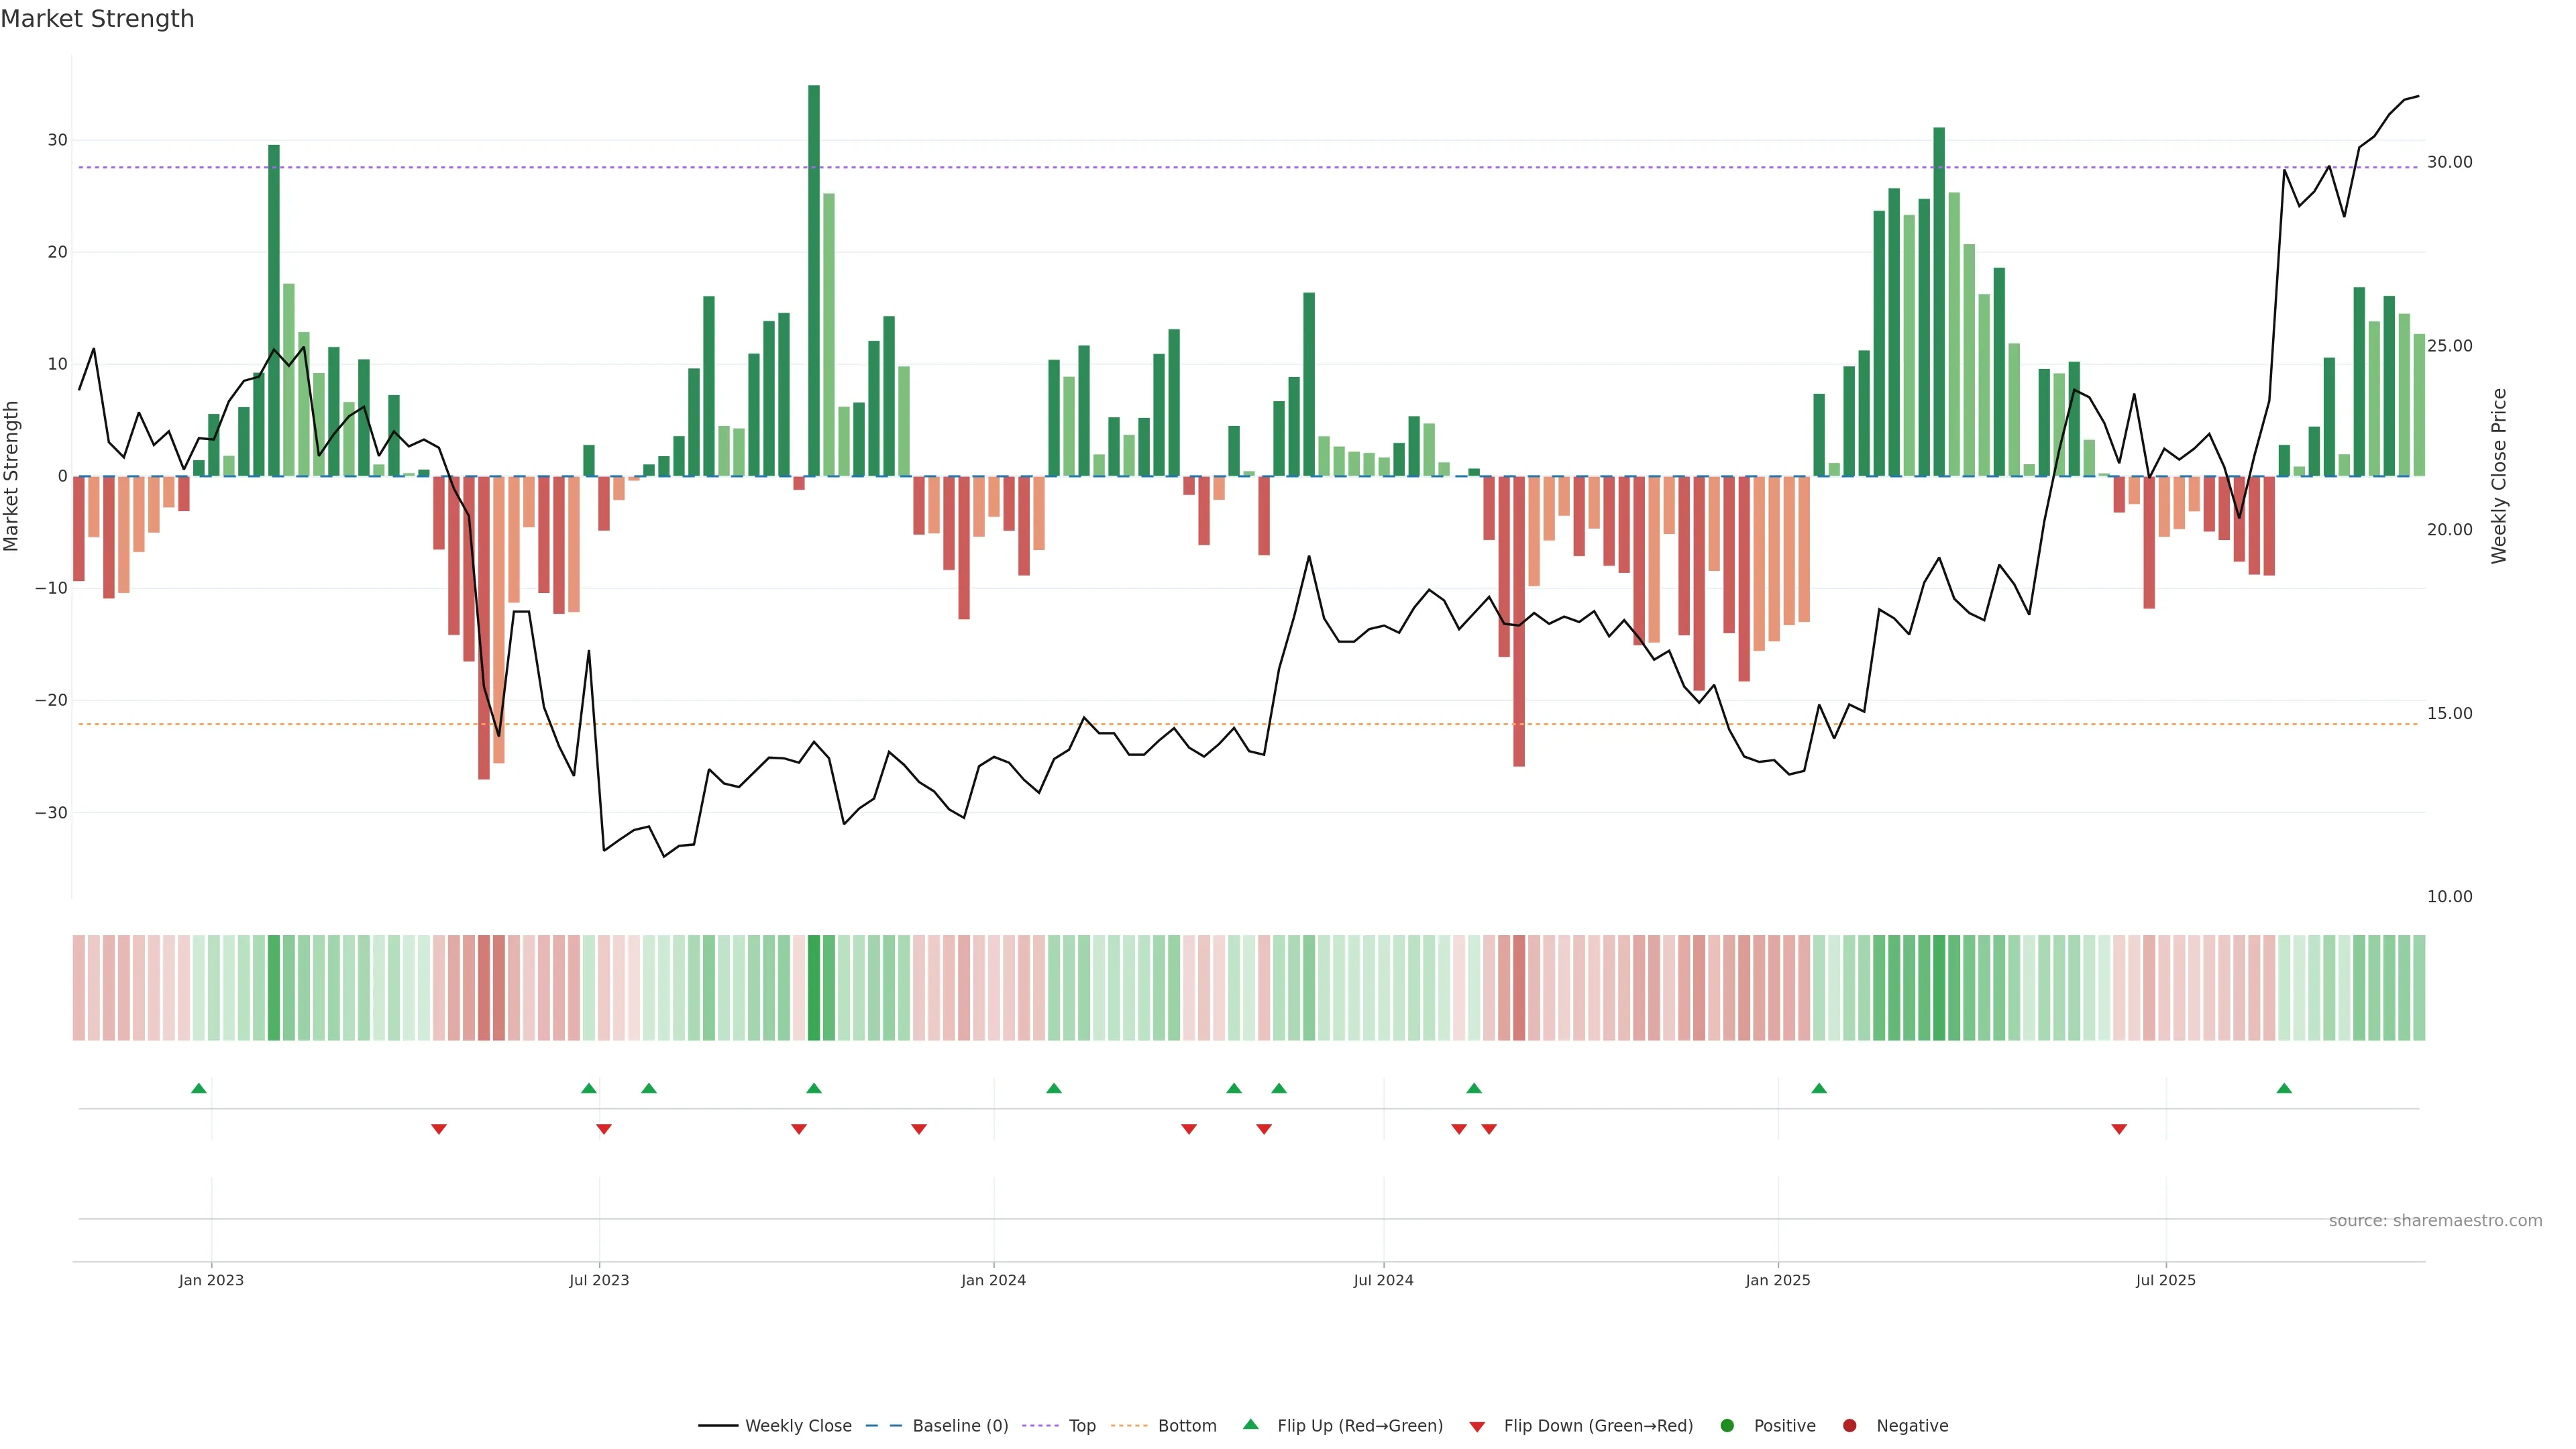
Task: Click the Weekly Close Price axis title
Action: pos(2499,476)
